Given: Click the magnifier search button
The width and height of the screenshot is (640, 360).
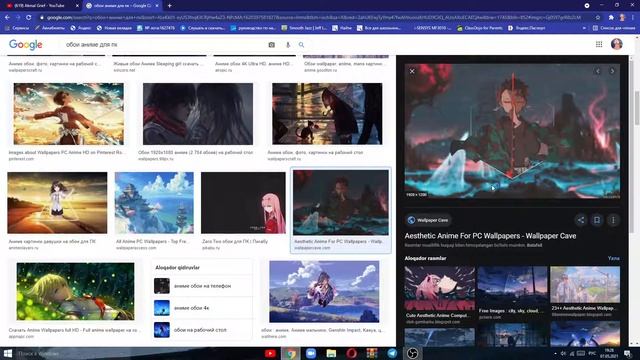Looking at the screenshot, I should 301,44.
